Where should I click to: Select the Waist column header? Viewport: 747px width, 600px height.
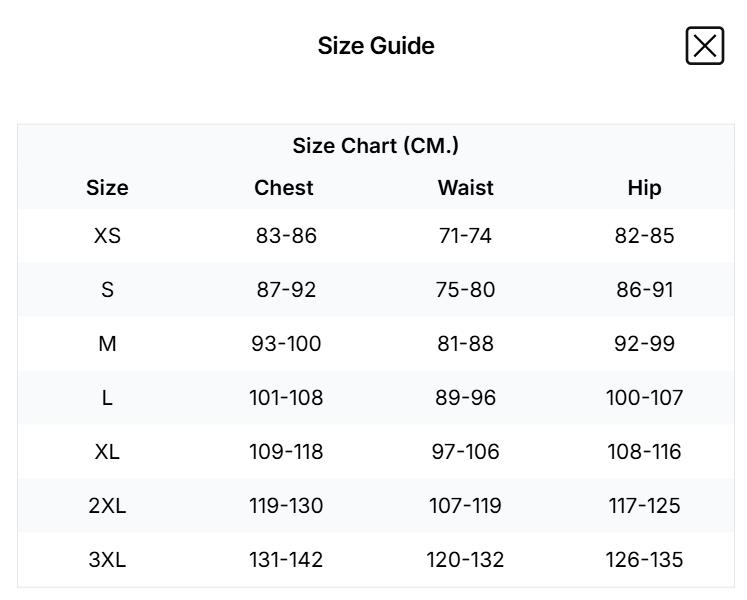coord(465,188)
